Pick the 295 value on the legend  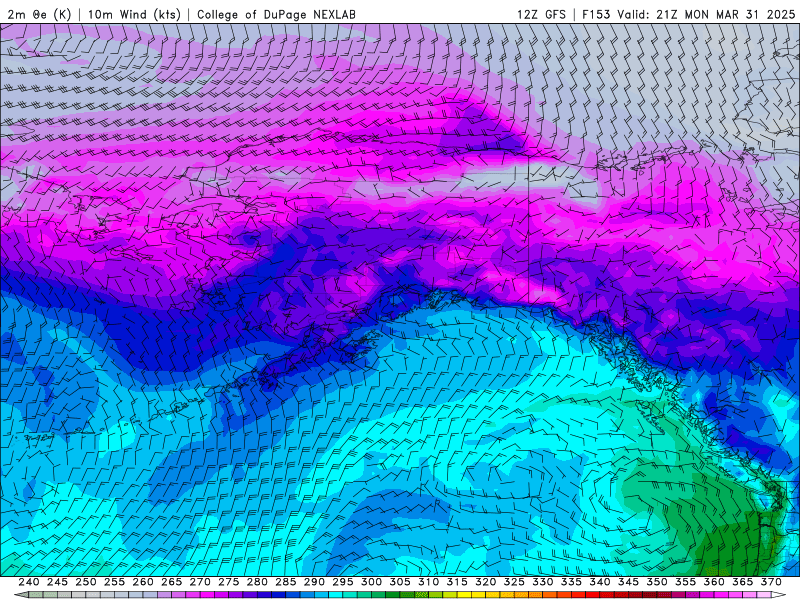pos(343,582)
